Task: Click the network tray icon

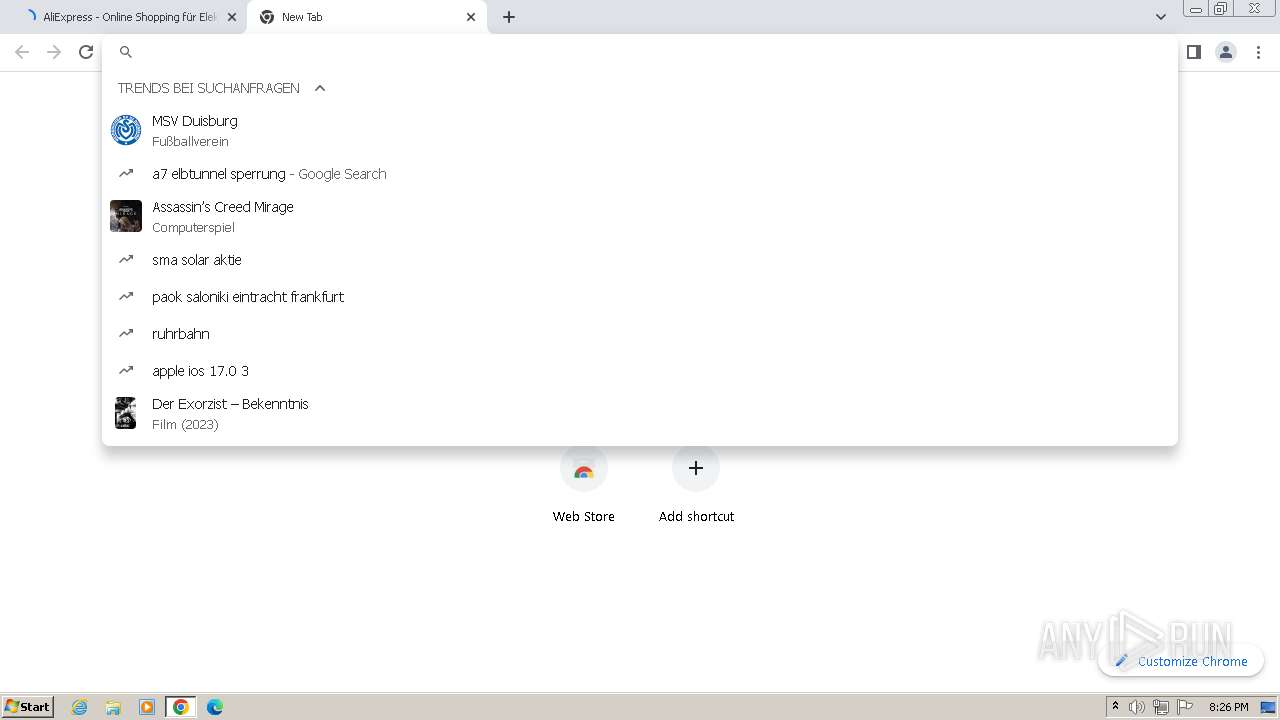Action: pos(1161,707)
